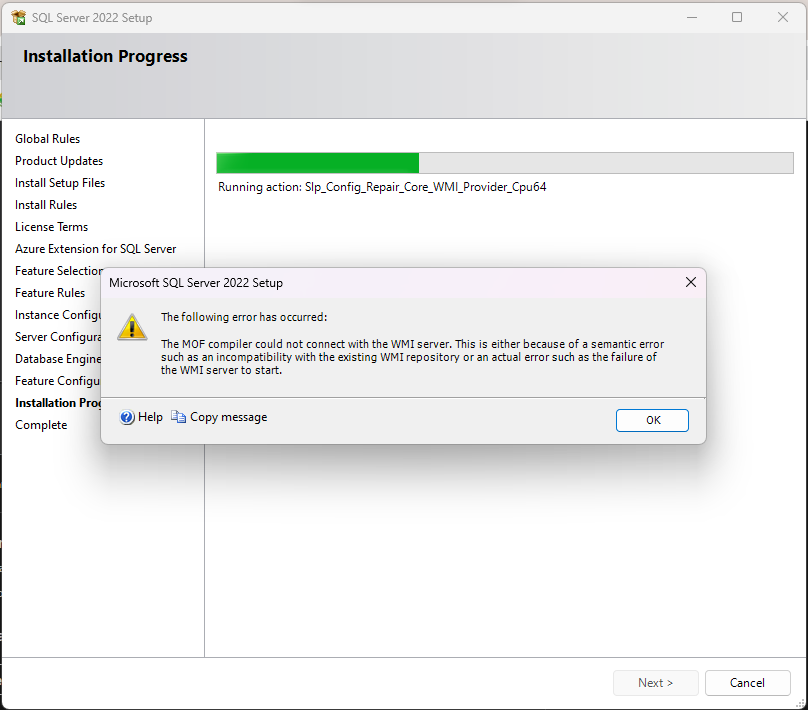Select Feature Selection step
The image size is (808, 710).
pos(59,271)
